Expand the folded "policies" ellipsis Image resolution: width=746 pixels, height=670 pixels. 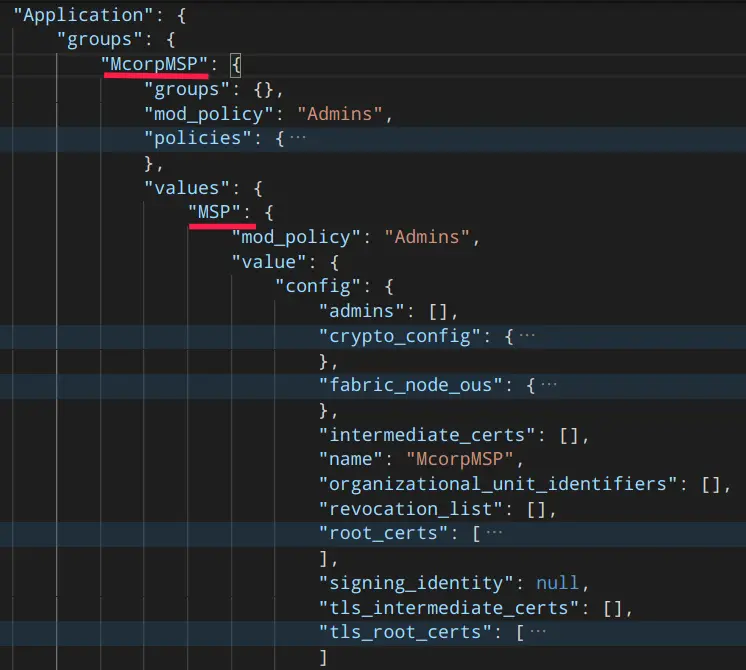(x=298, y=138)
